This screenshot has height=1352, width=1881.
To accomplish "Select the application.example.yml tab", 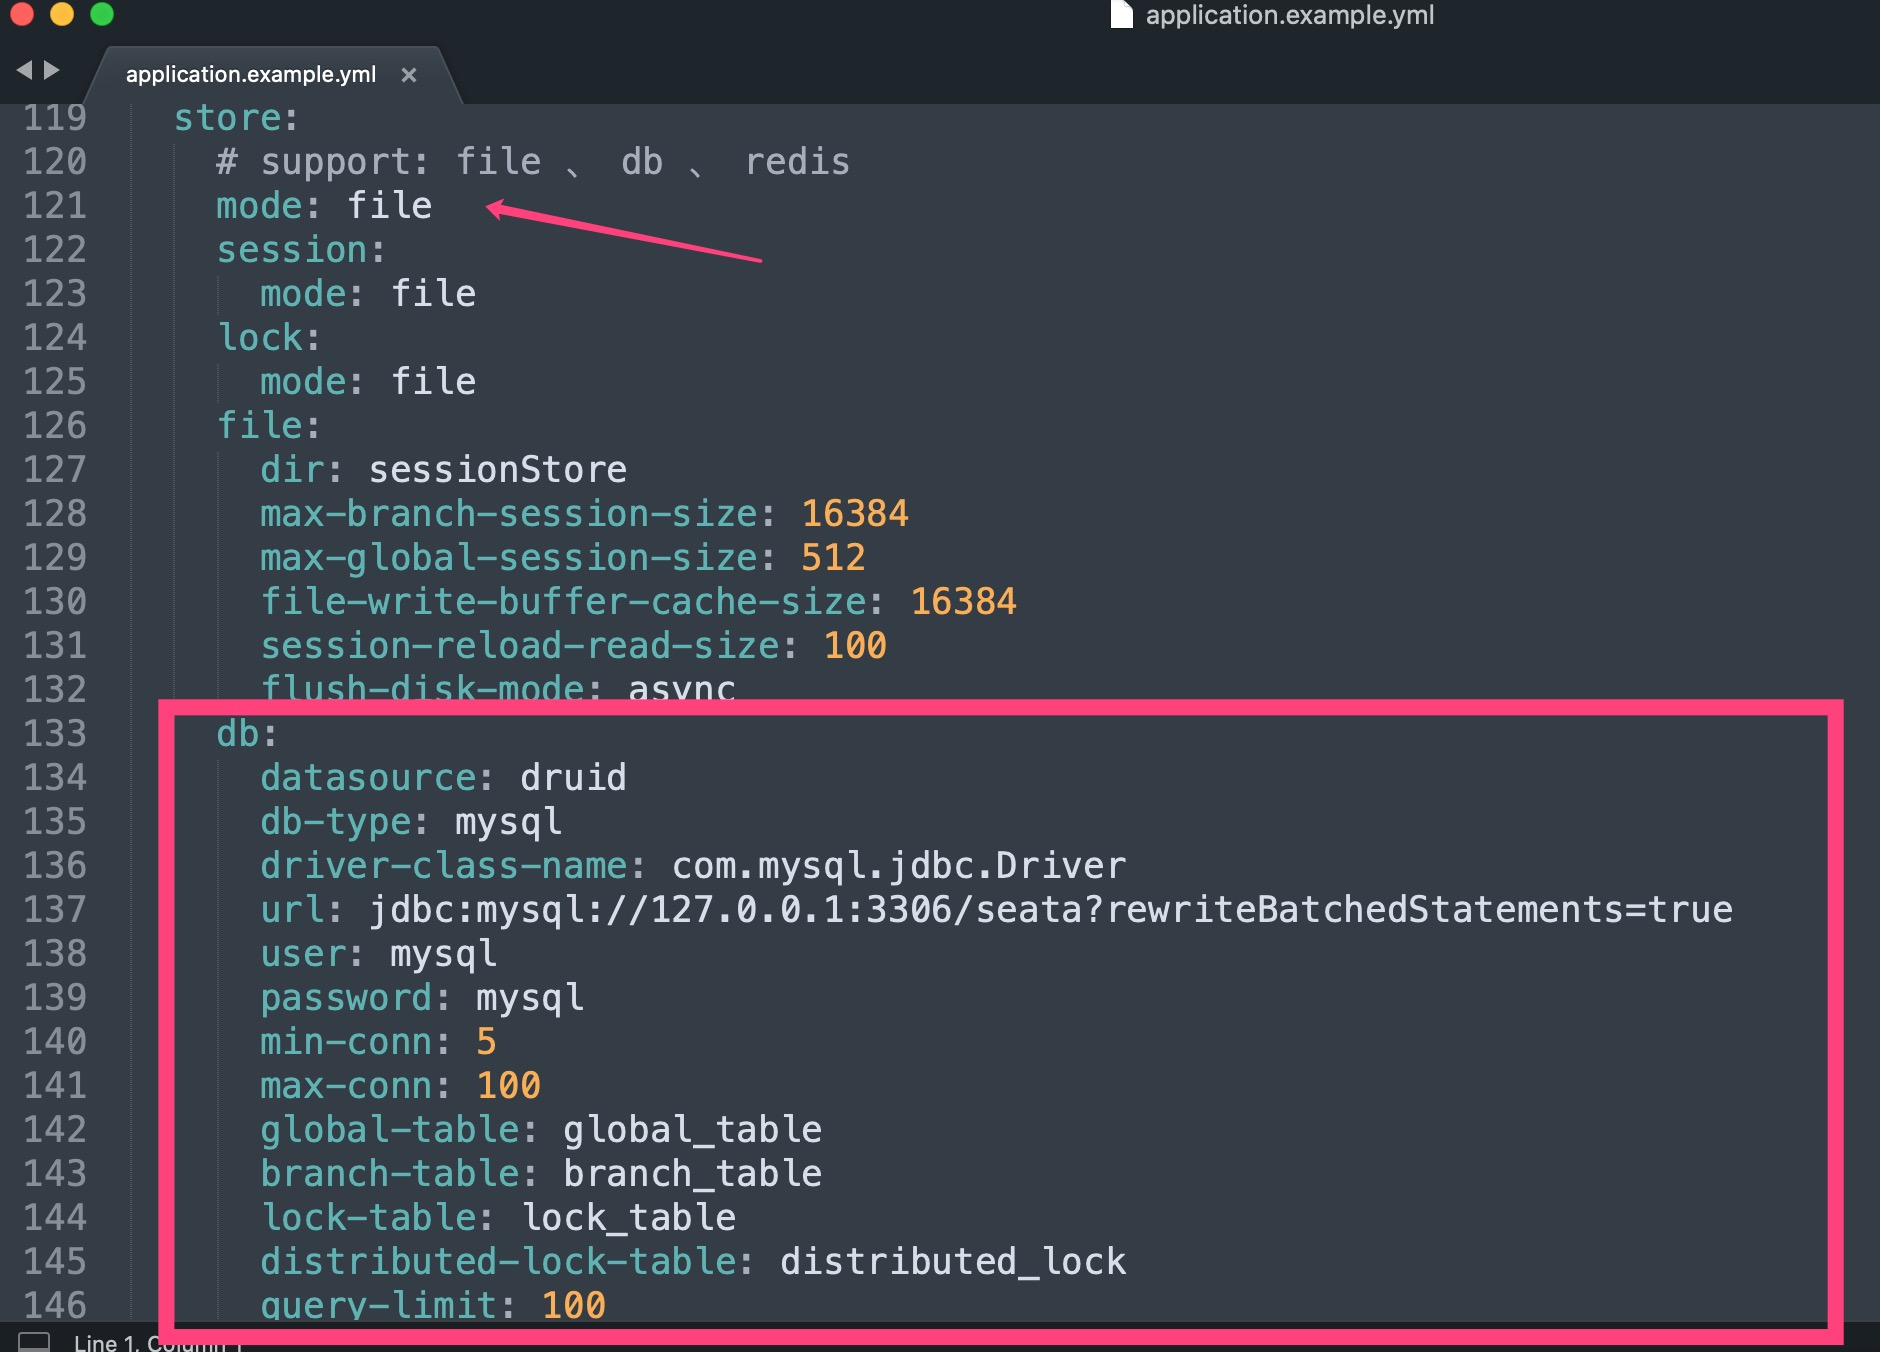I will [251, 75].
